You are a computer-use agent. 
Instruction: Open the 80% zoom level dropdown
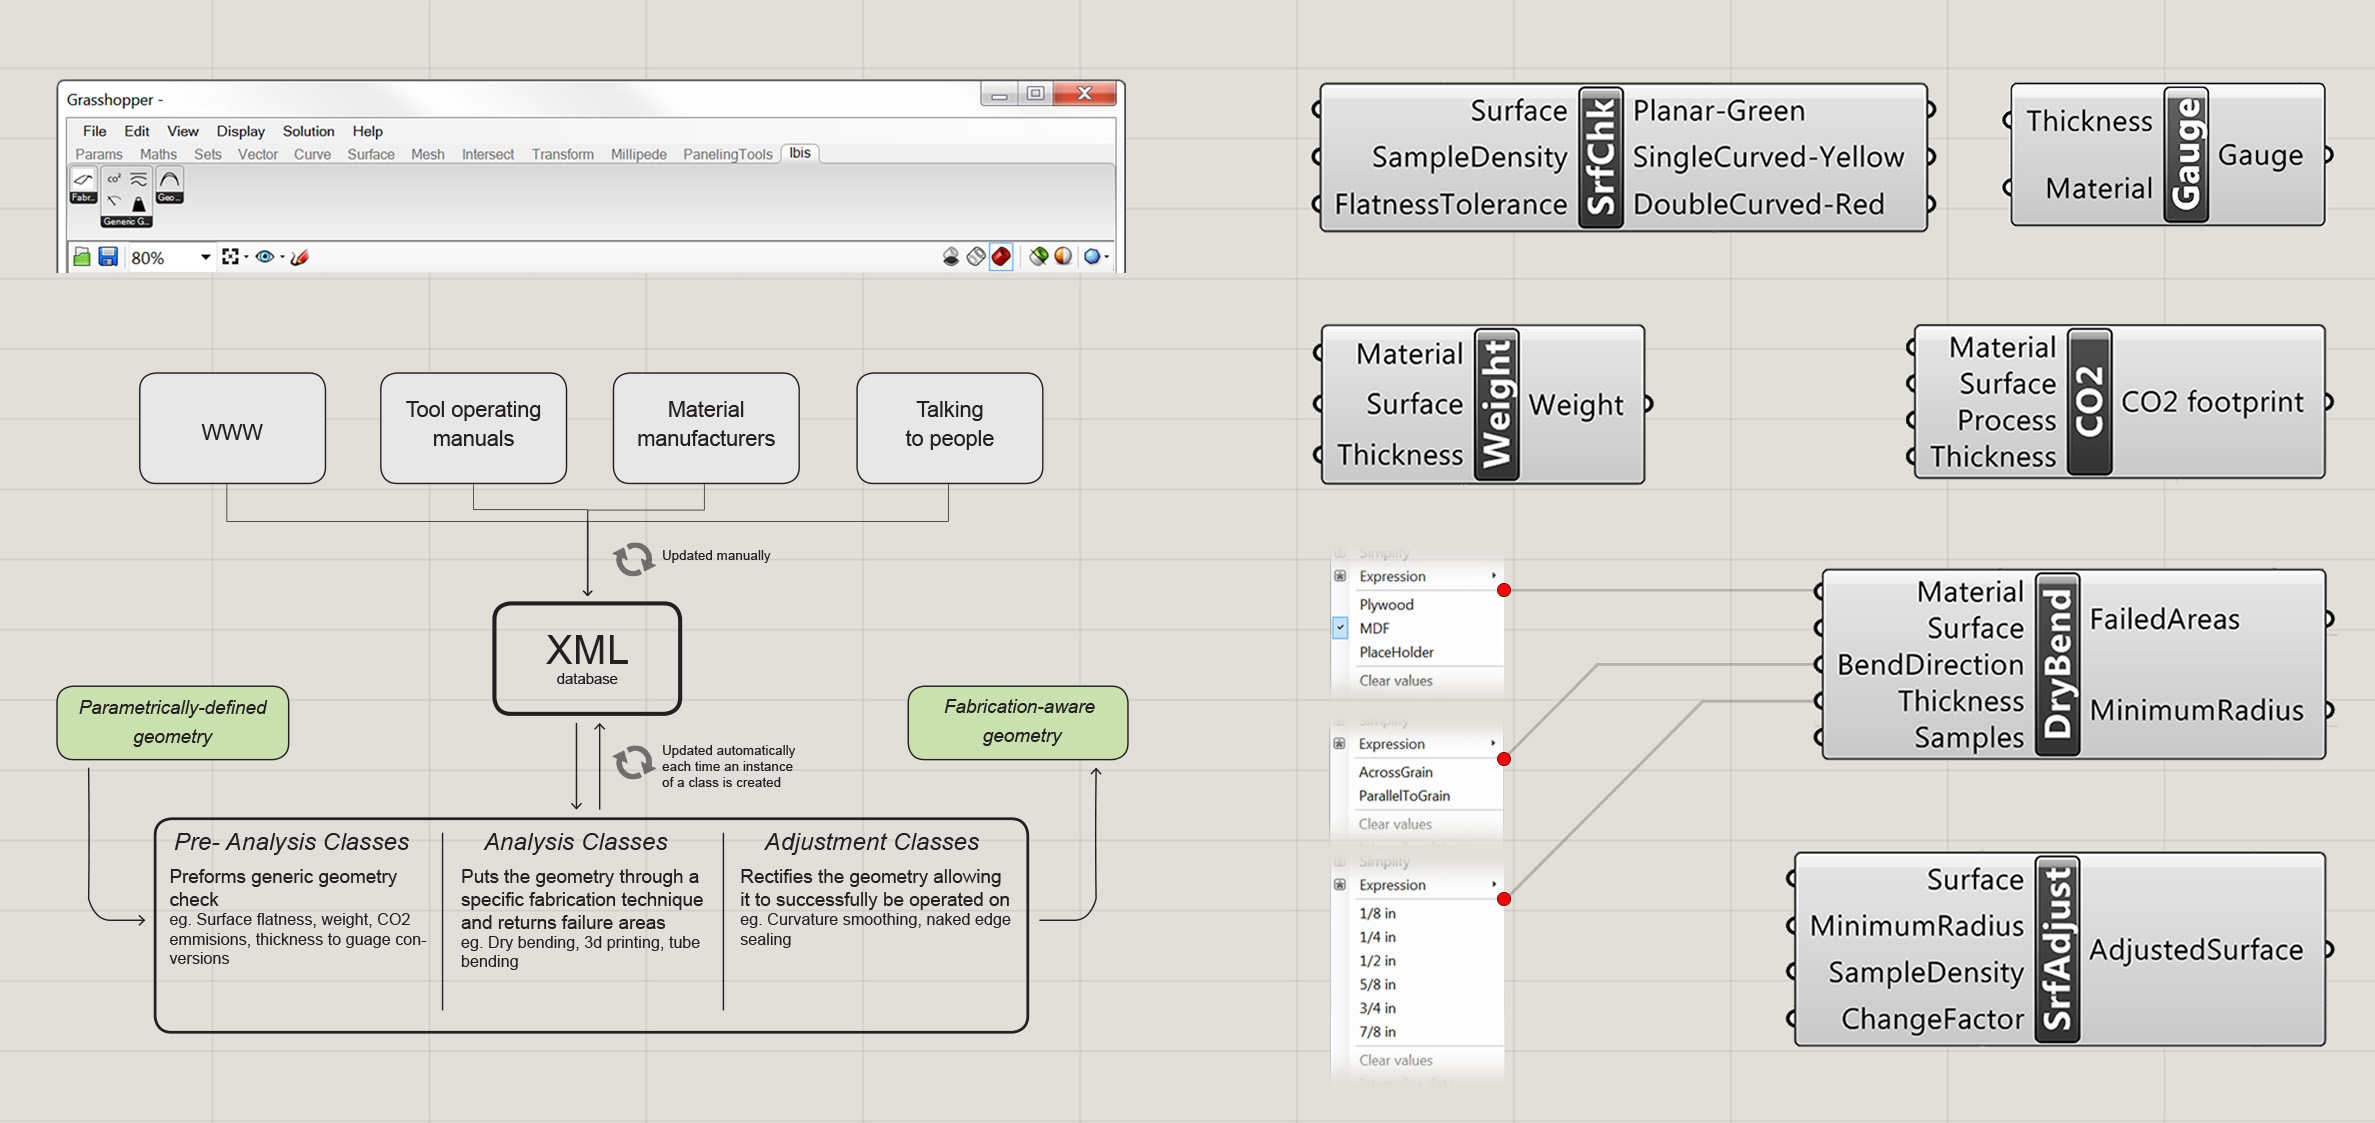click(x=205, y=257)
